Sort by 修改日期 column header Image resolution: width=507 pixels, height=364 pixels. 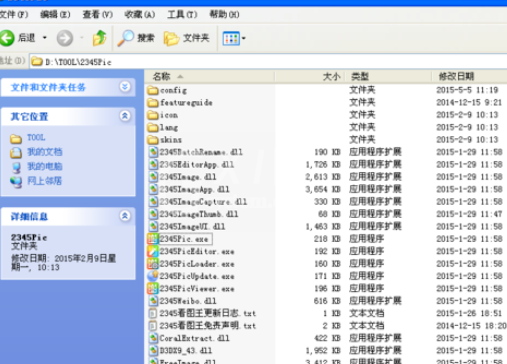[469, 77]
